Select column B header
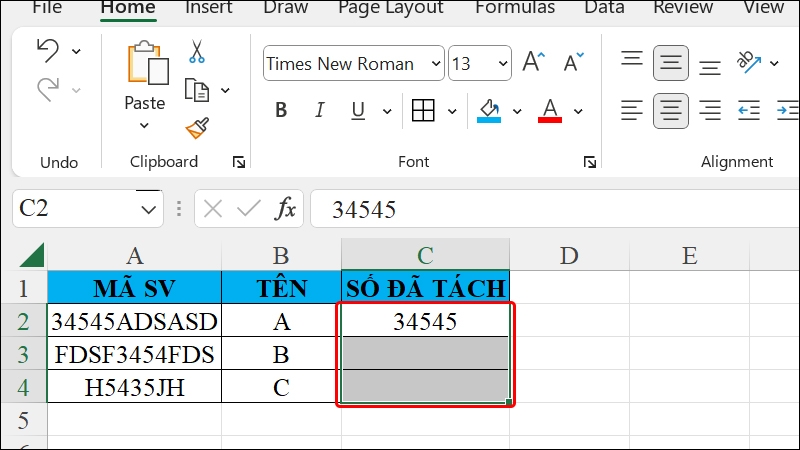Viewport: 800px width, 450px height. tap(282, 255)
